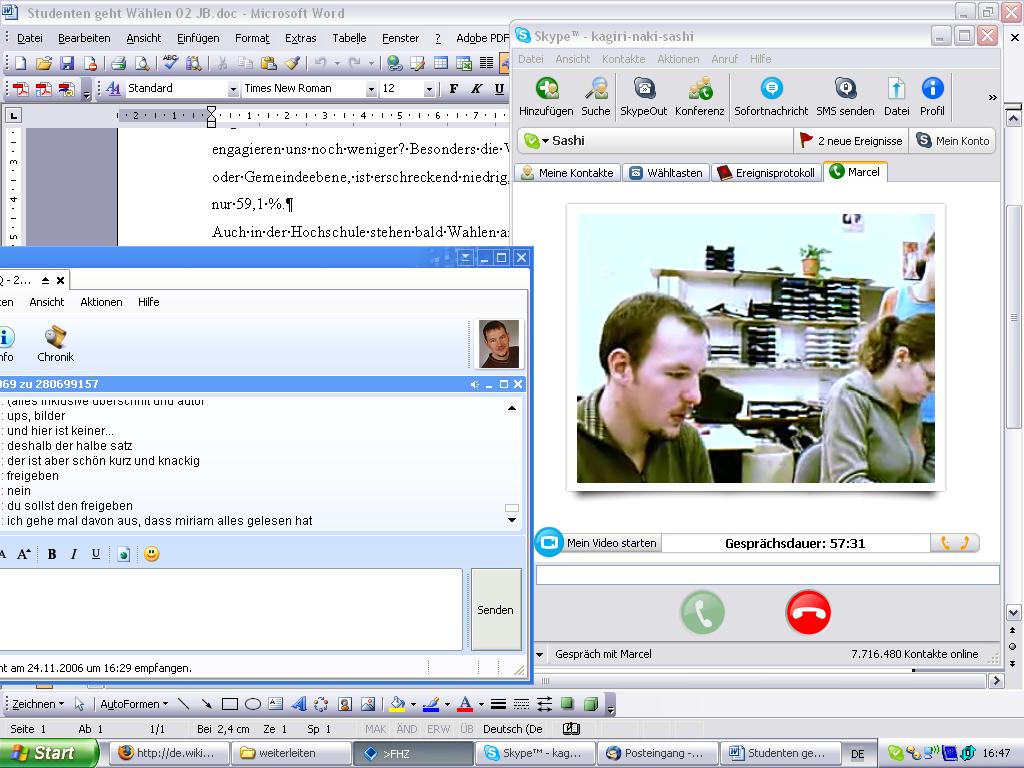Image resolution: width=1024 pixels, height=768 pixels.
Task: Open the Standard style dropdown in Word
Action: coord(233,89)
